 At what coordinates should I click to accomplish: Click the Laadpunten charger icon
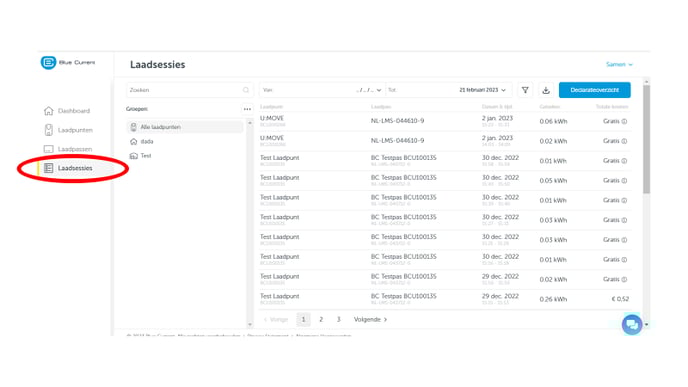tap(49, 130)
